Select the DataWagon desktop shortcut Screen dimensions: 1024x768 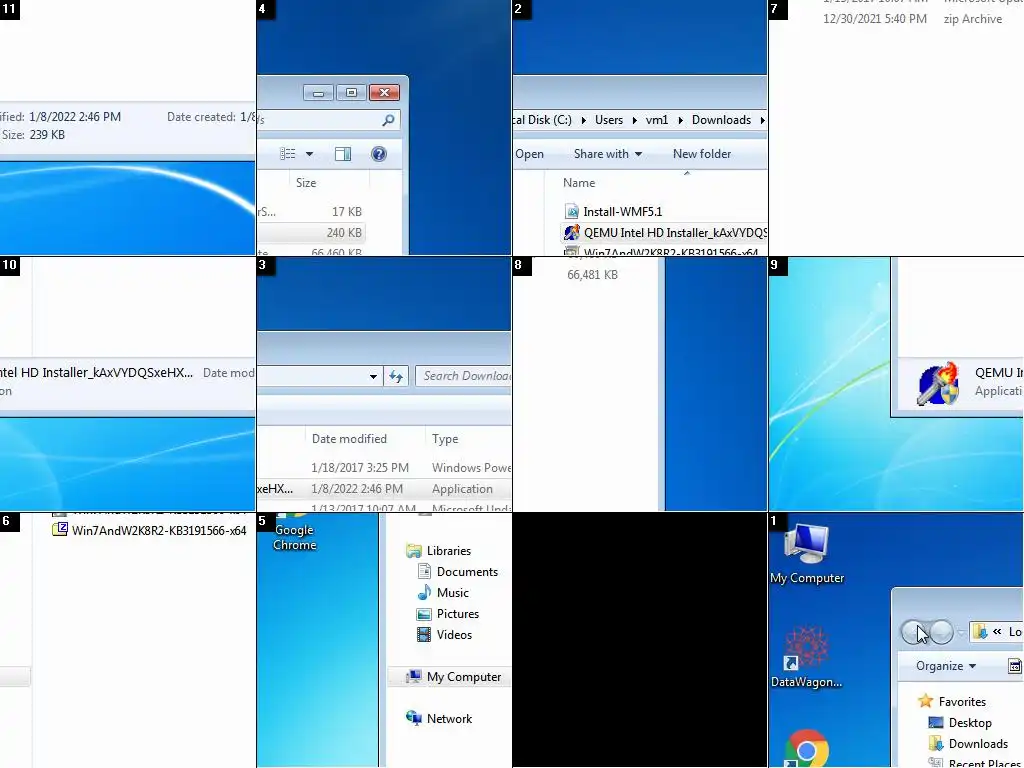point(807,656)
